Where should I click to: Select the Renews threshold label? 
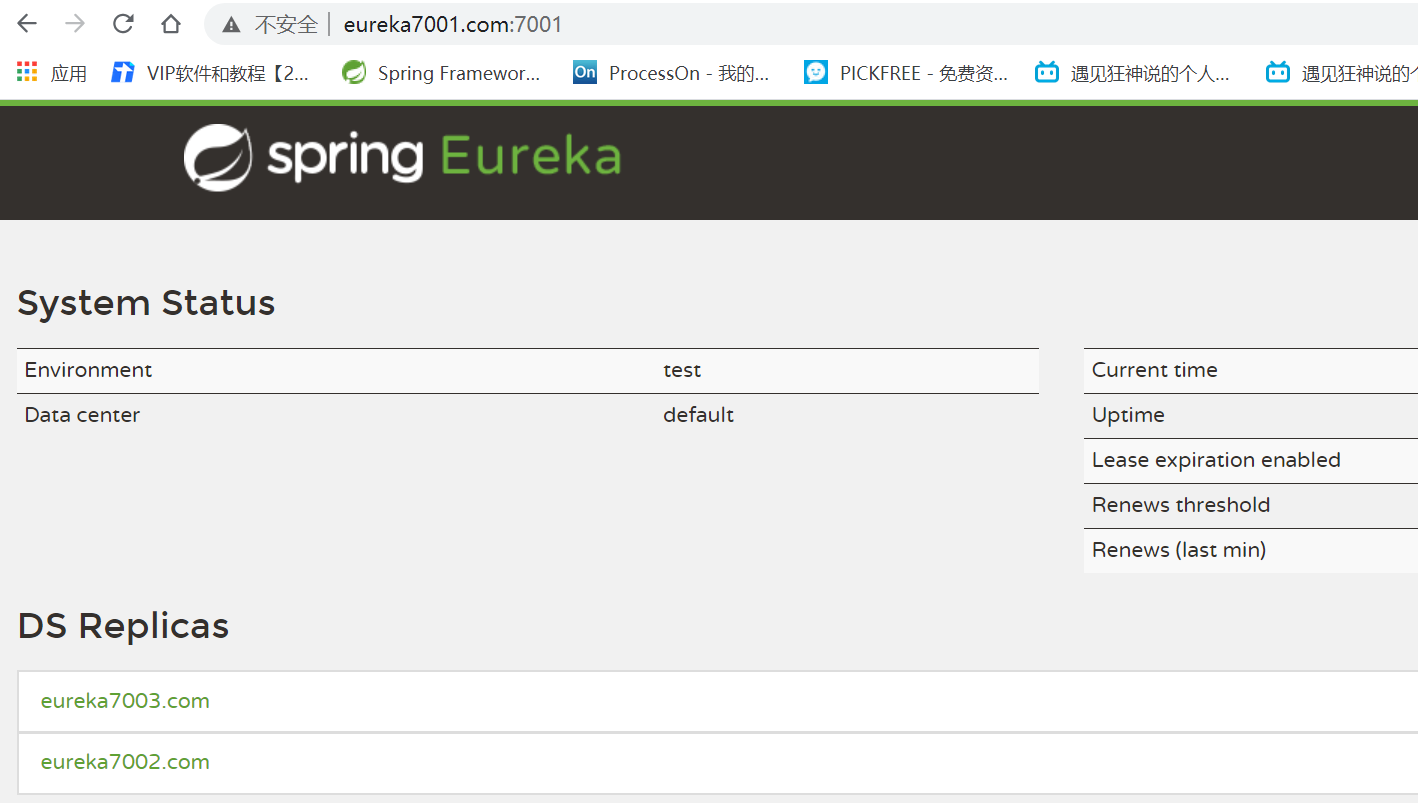pos(1181,505)
